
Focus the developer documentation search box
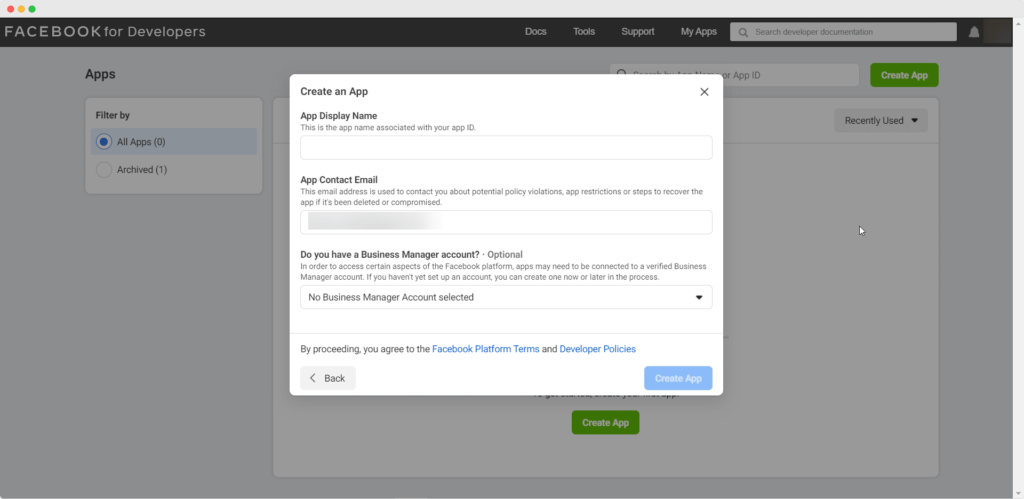click(843, 32)
